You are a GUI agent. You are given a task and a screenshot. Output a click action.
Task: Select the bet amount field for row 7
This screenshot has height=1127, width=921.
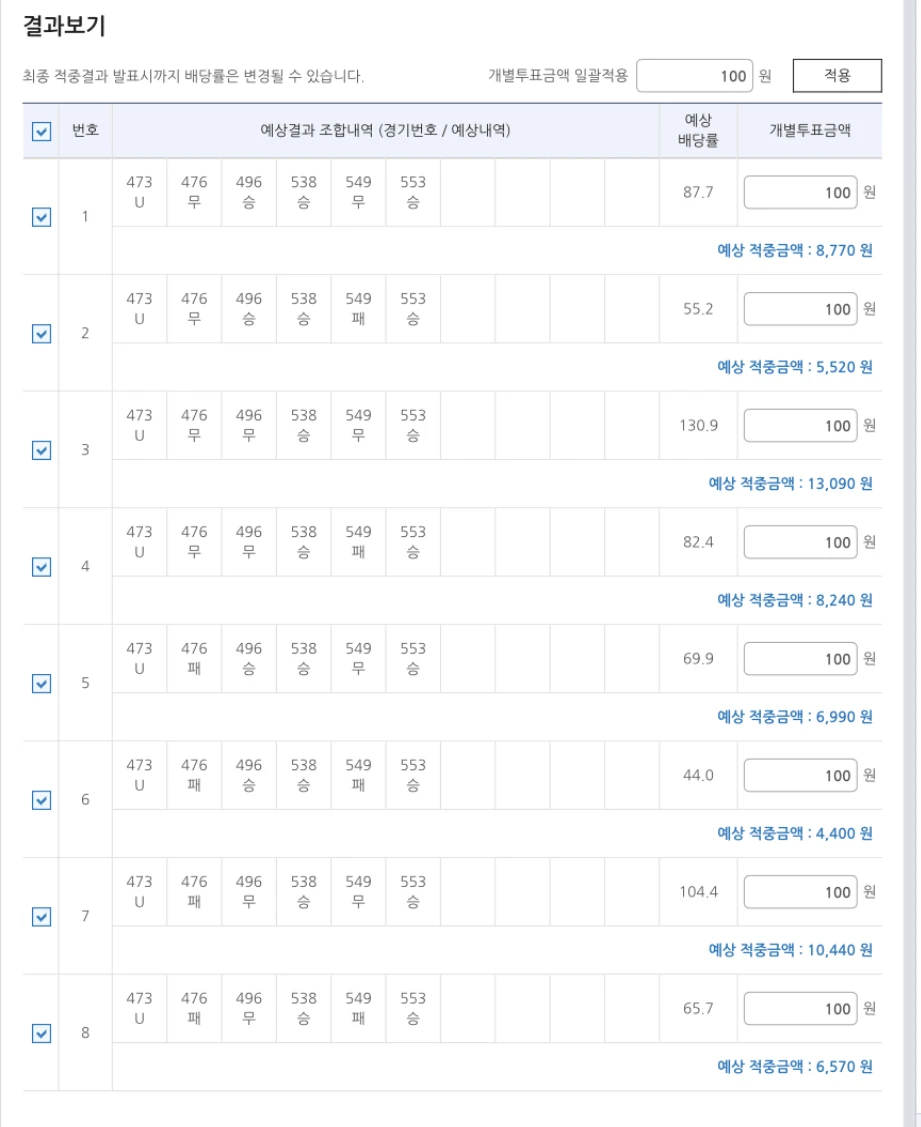coord(800,892)
